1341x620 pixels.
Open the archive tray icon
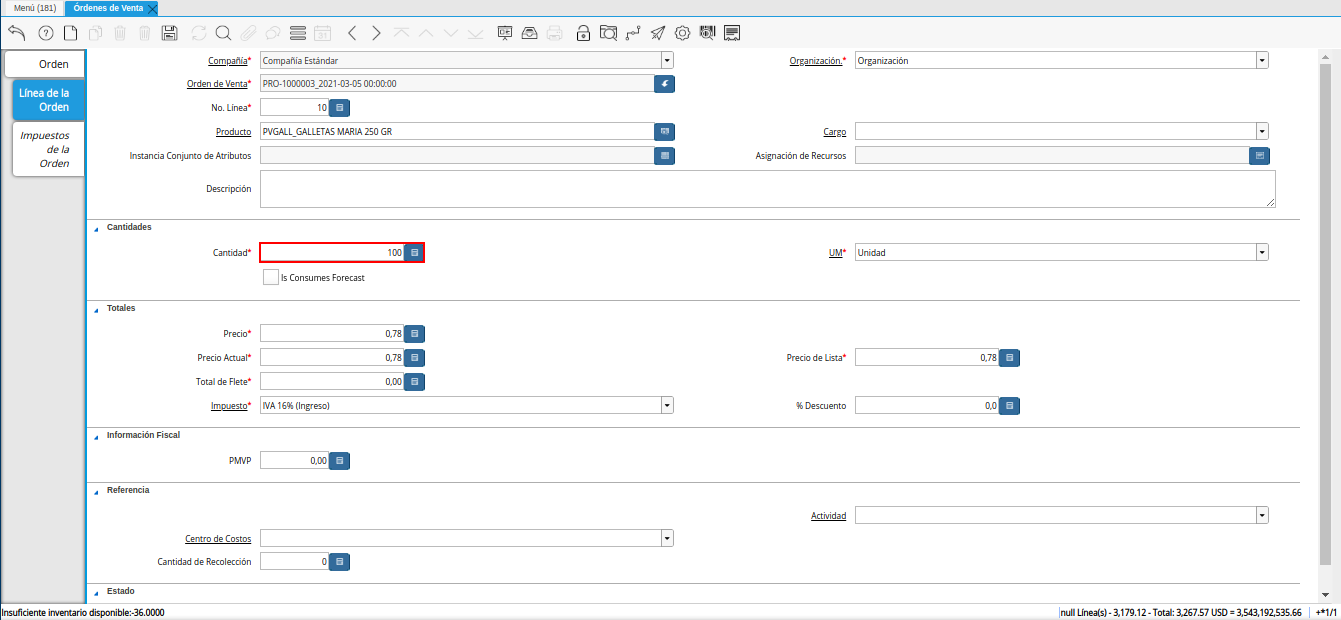[529, 33]
